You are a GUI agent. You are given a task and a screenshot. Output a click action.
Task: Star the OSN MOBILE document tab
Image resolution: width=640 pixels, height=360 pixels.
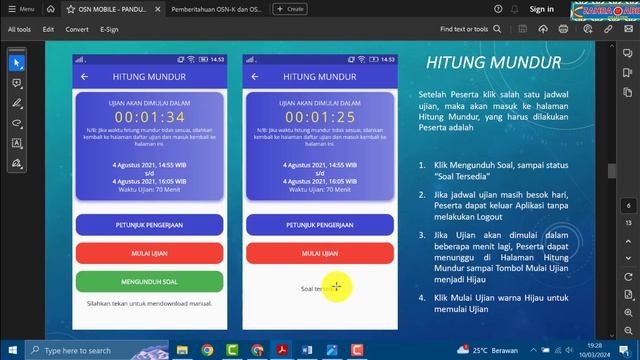click(71, 9)
